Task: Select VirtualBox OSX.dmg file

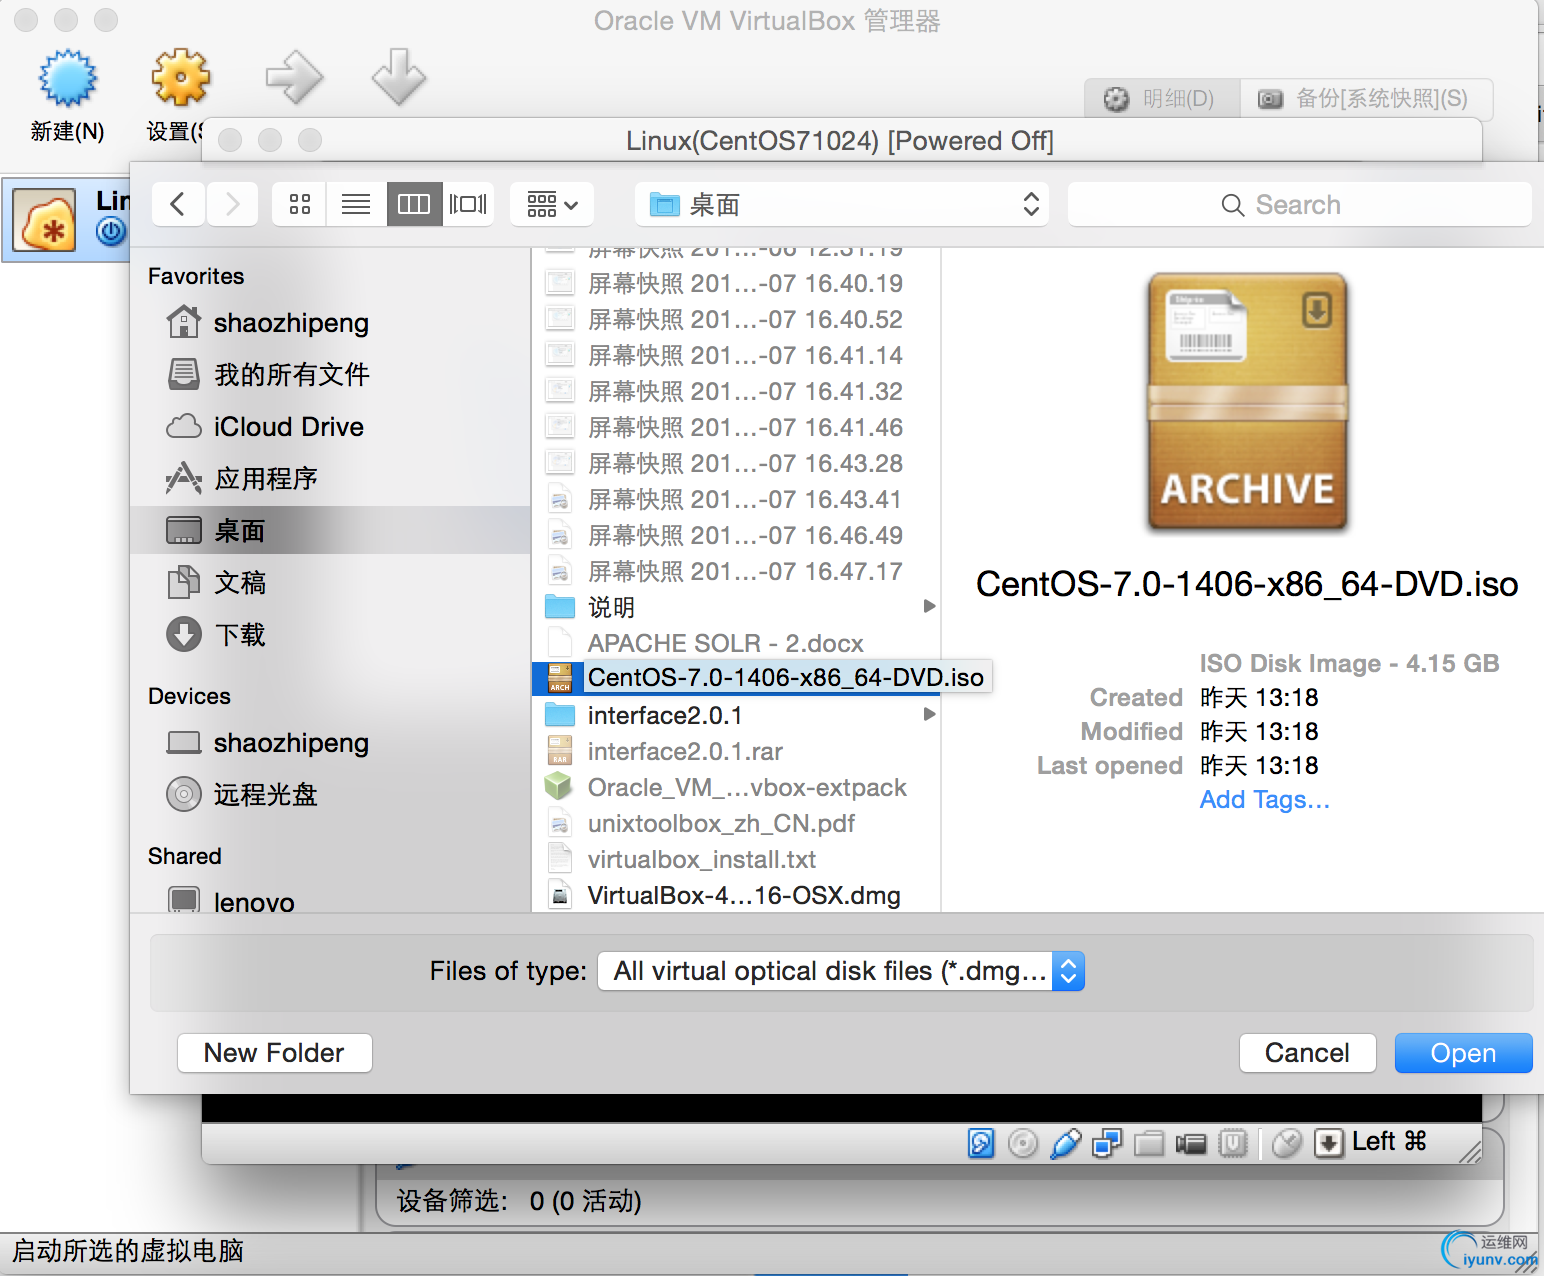Action: [737, 895]
